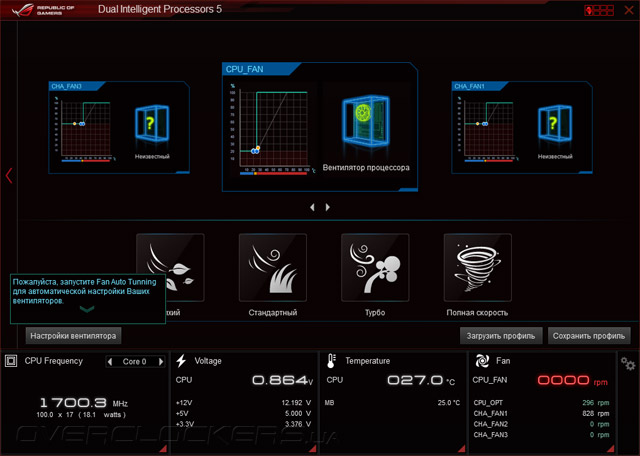Expand Temperature panel corner triangle
This screenshot has width=640, height=456.
[462, 449]
